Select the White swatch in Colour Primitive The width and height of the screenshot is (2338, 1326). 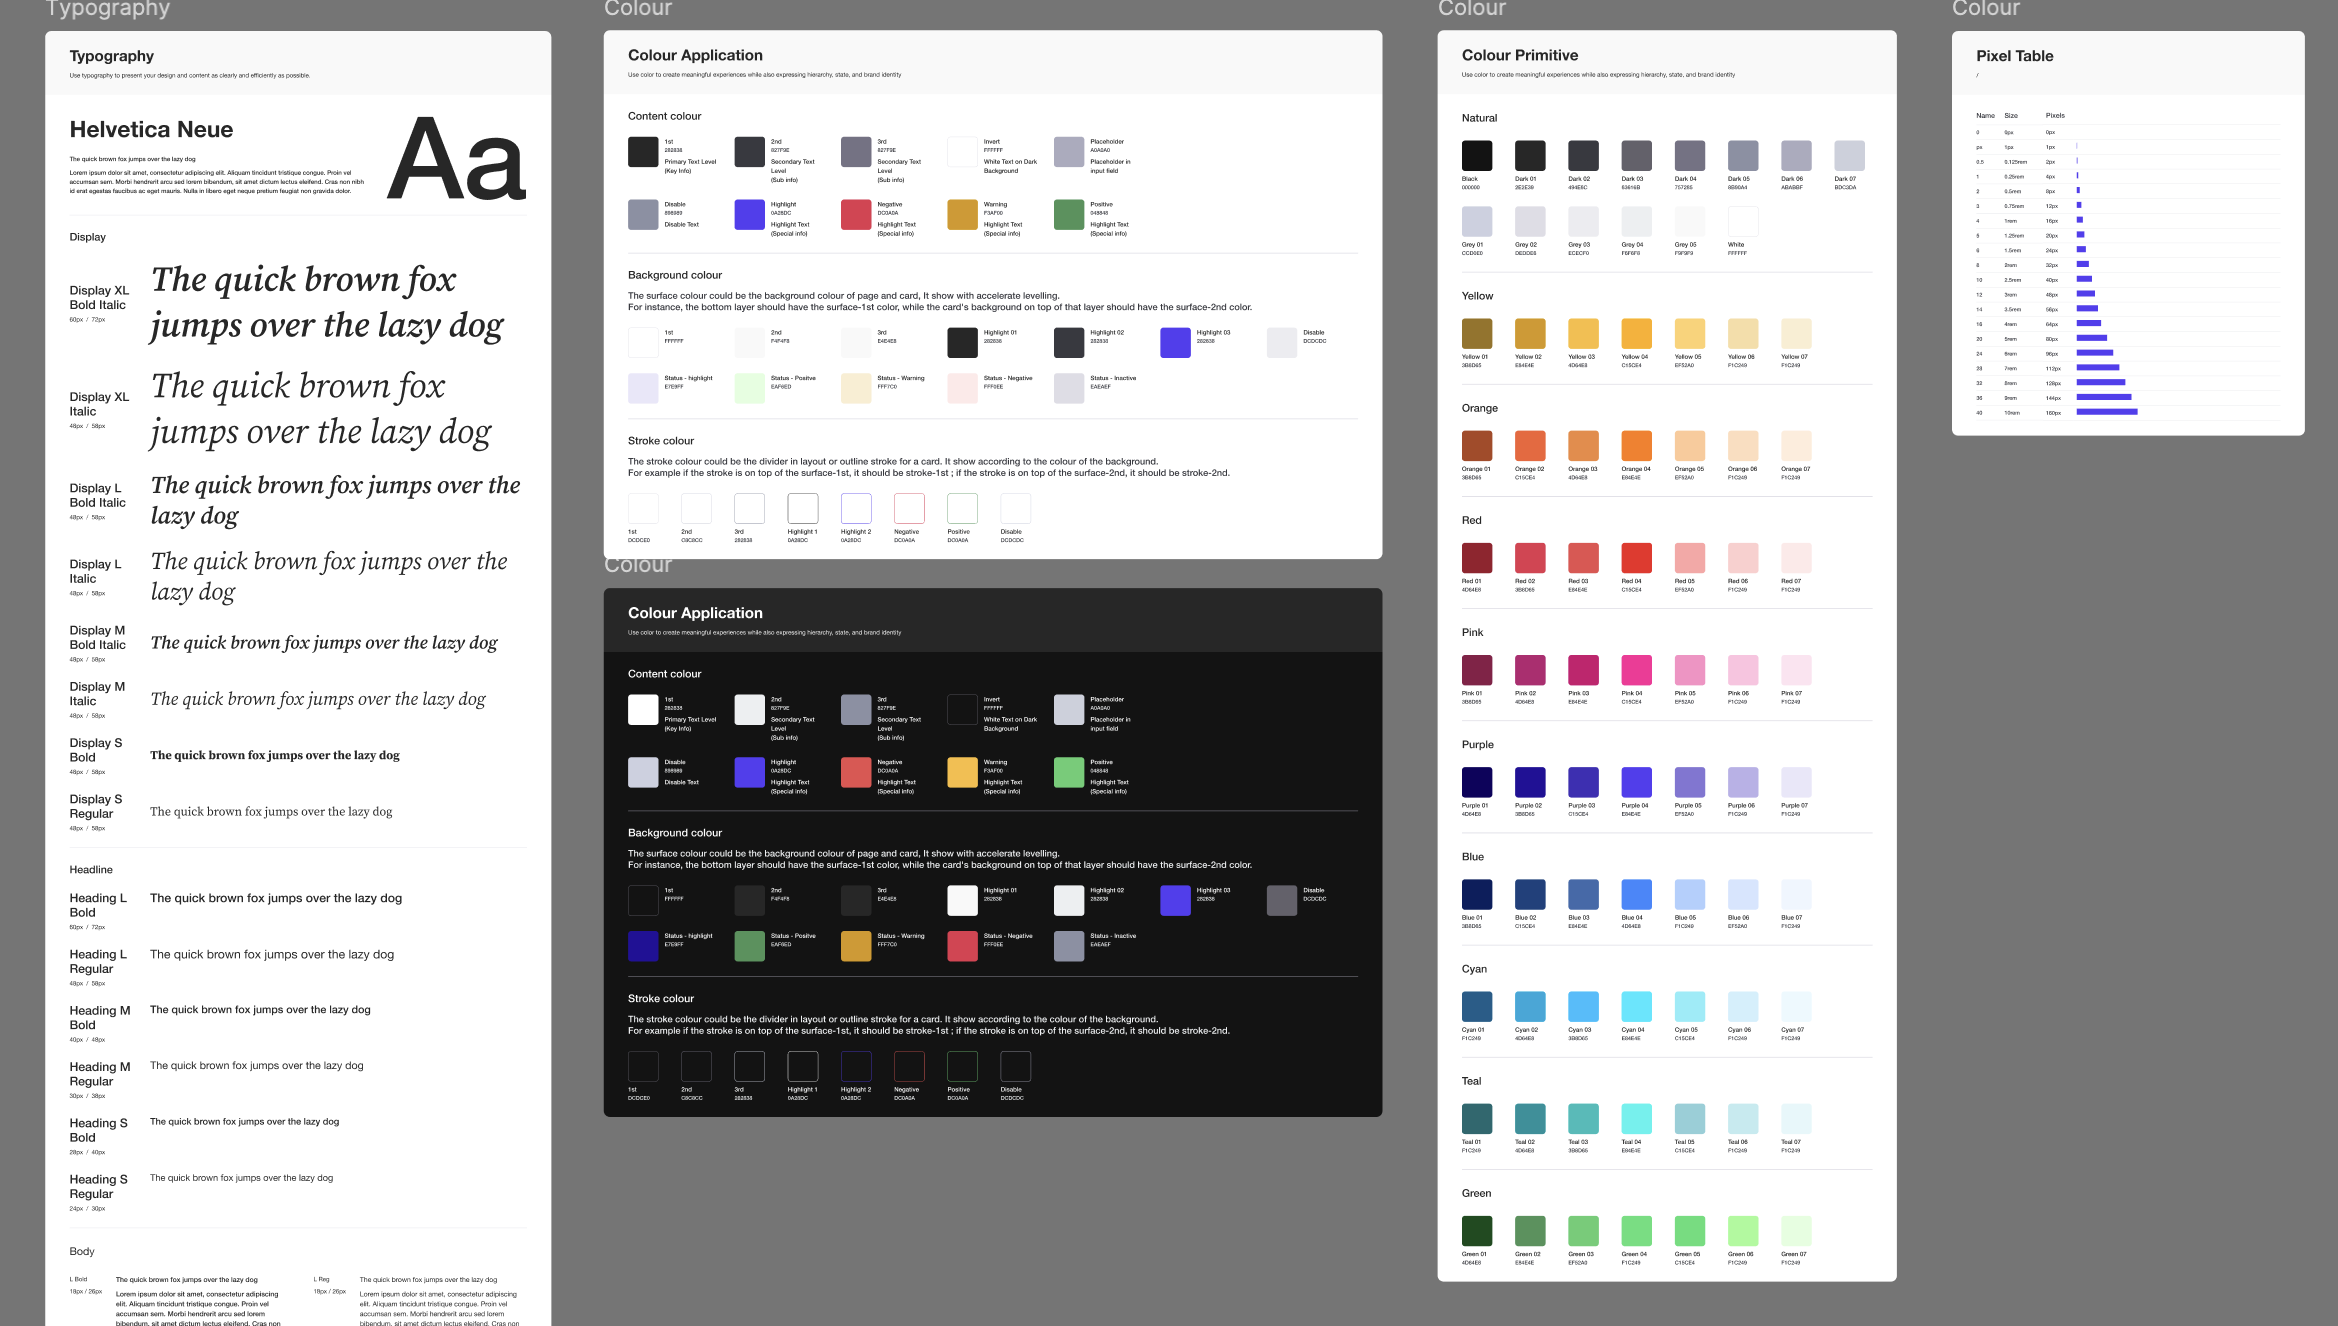[x=1743, y=222]
